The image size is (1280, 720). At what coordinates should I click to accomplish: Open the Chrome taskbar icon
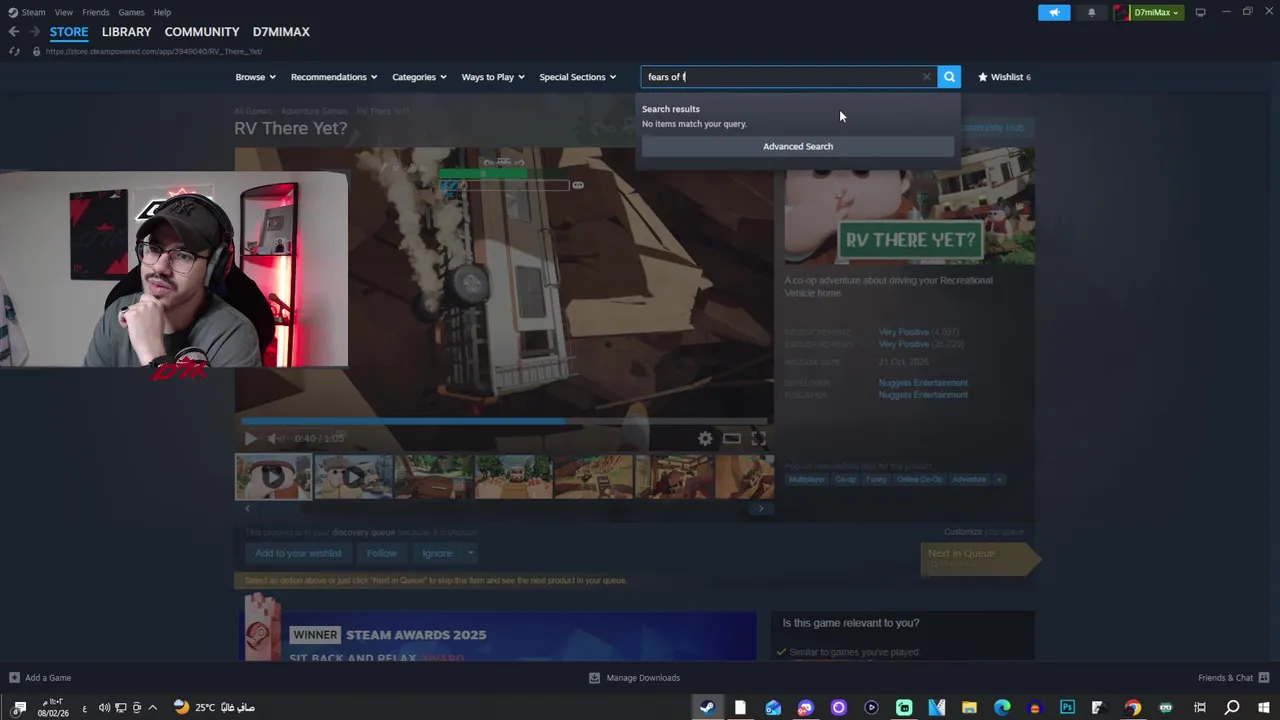1133,707
